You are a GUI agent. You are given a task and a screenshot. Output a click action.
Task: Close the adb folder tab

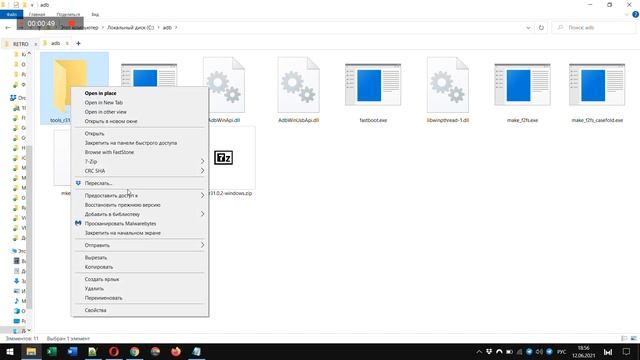(67, 43)
